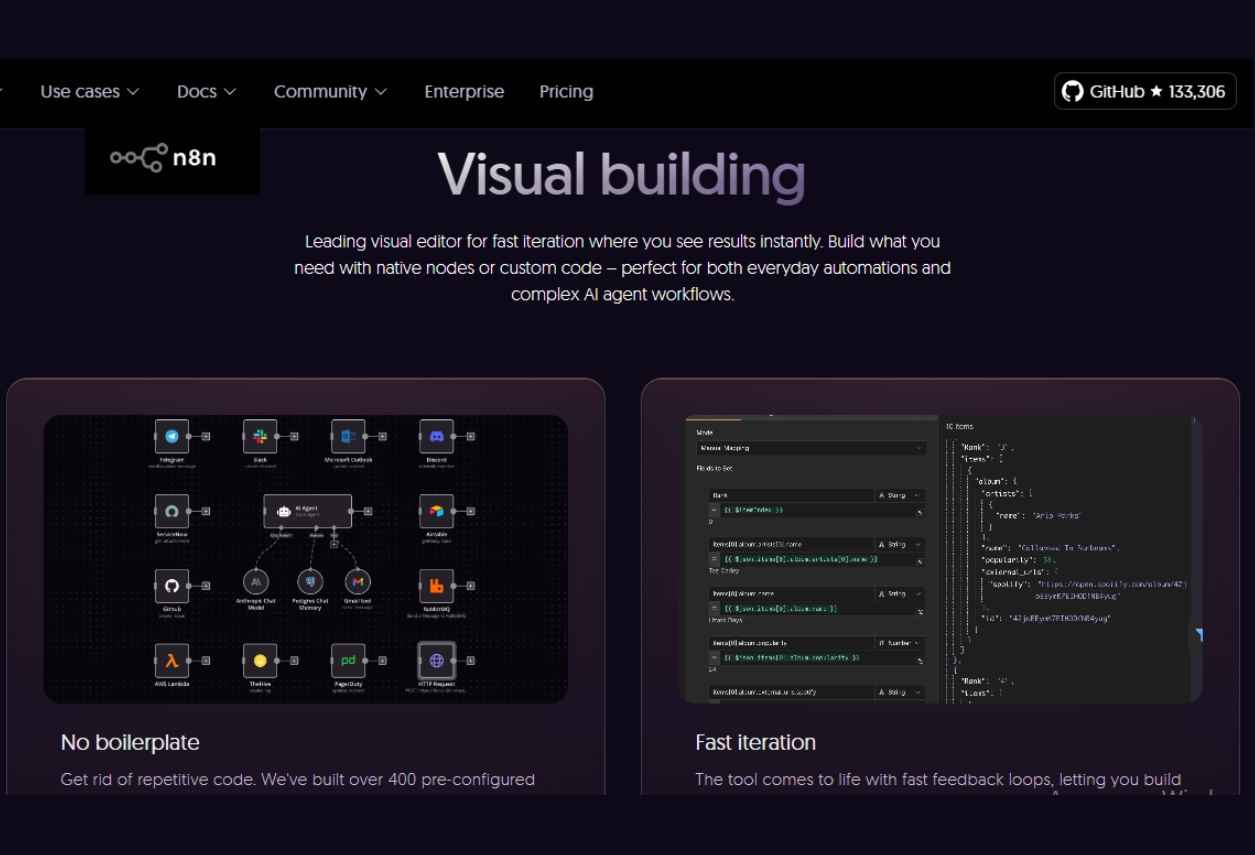Image resolution: width=1255 pixels, height=855 pixels.
Task: Expand the Use cases menu
Action: pos(90,92)
